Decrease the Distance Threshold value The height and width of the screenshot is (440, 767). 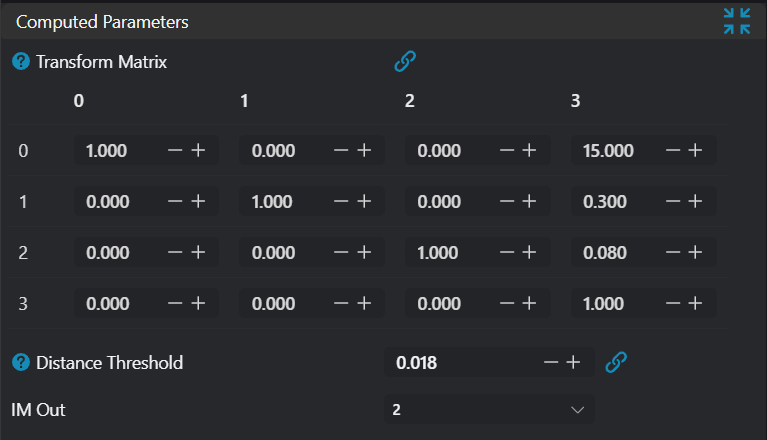pyautogui.click(x=550, y=362)
